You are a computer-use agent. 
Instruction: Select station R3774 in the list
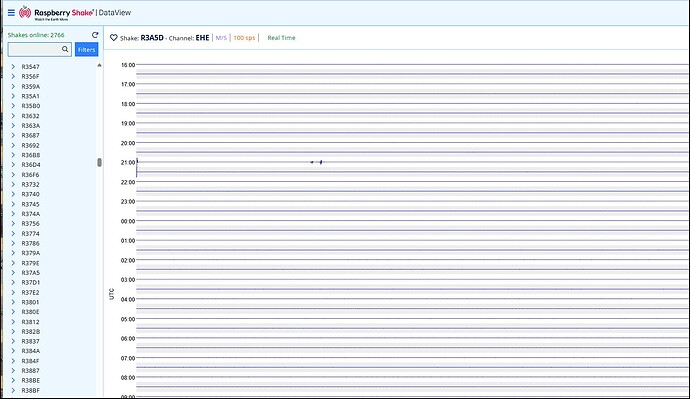tap(30, 234)
